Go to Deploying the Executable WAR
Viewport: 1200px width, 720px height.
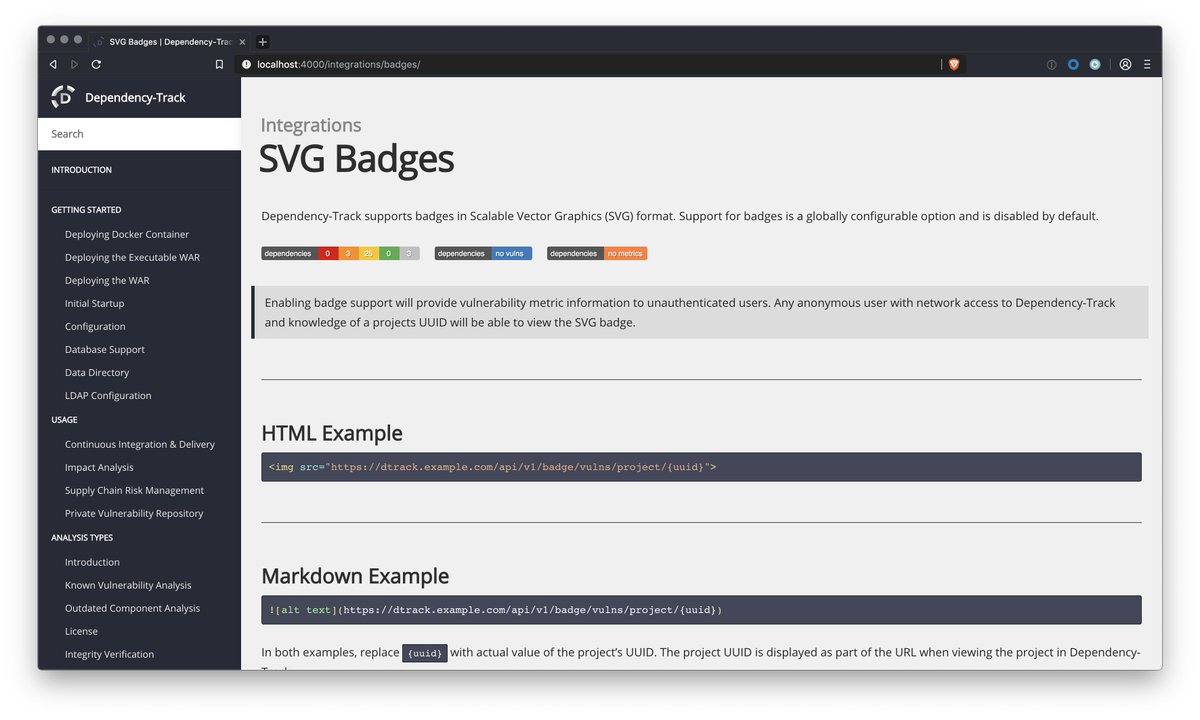point(132,257)
